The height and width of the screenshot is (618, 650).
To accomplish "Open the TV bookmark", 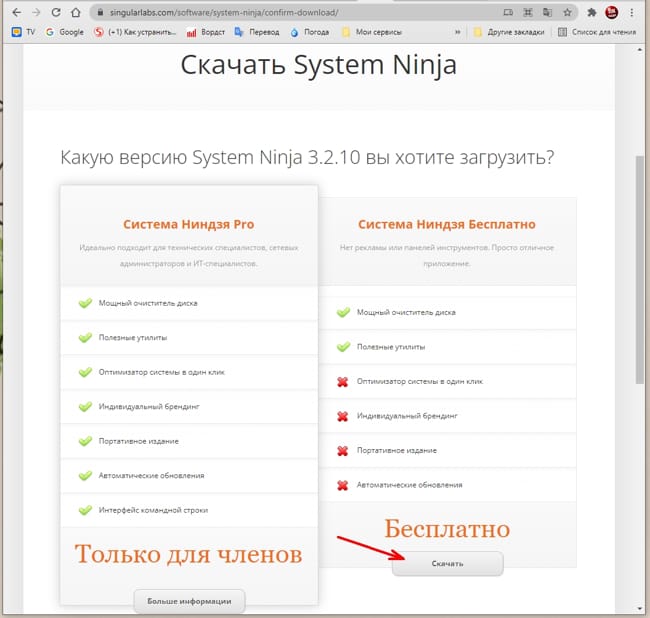I will click(x=24, y=32).
